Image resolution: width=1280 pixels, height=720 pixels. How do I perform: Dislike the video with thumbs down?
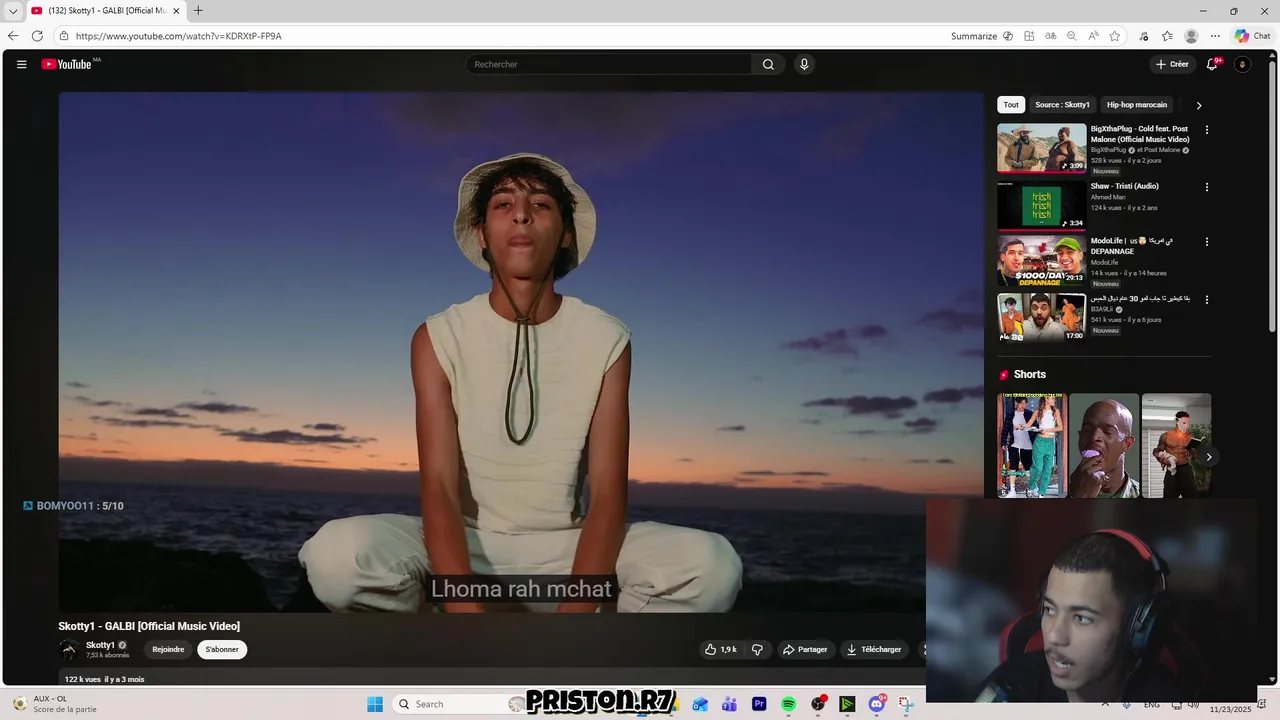pos(757,649)
